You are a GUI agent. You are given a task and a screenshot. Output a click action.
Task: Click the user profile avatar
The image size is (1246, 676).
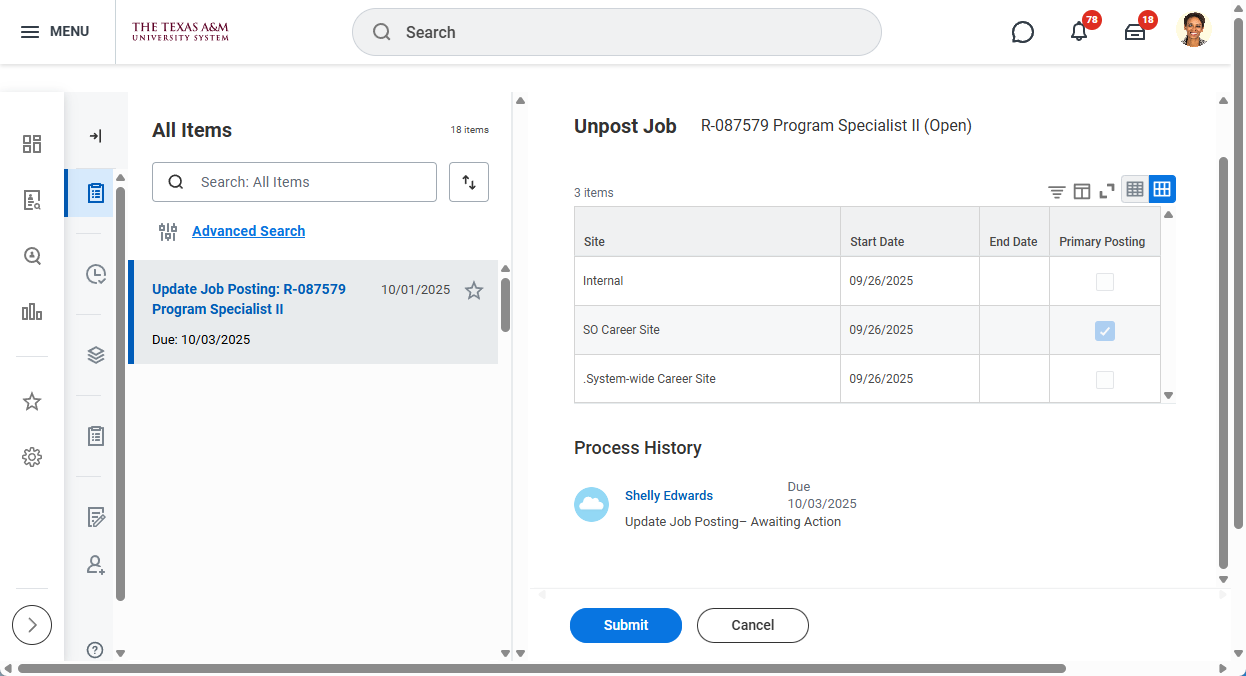click(x=1193, y=31)
